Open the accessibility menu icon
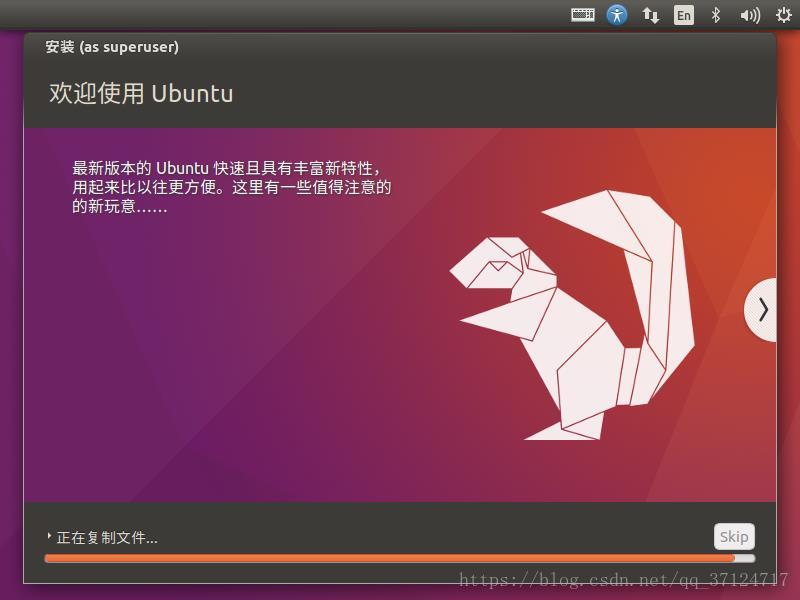This screenshot has height=600, width=800. click(616, 15)
